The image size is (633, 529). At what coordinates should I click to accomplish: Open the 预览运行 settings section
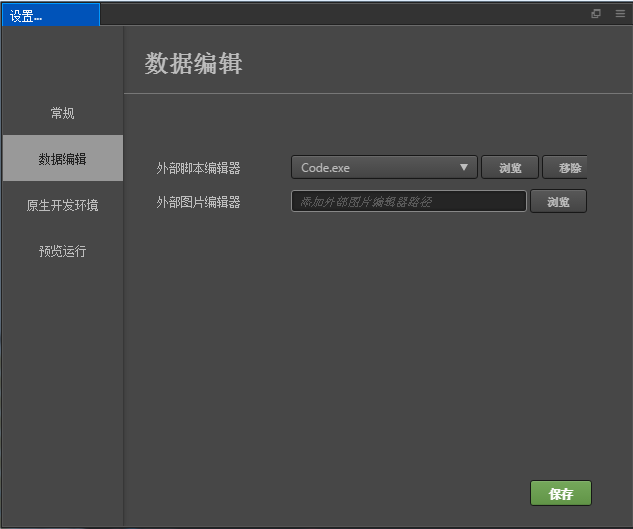pyautogui.click(x=63, y=251)
